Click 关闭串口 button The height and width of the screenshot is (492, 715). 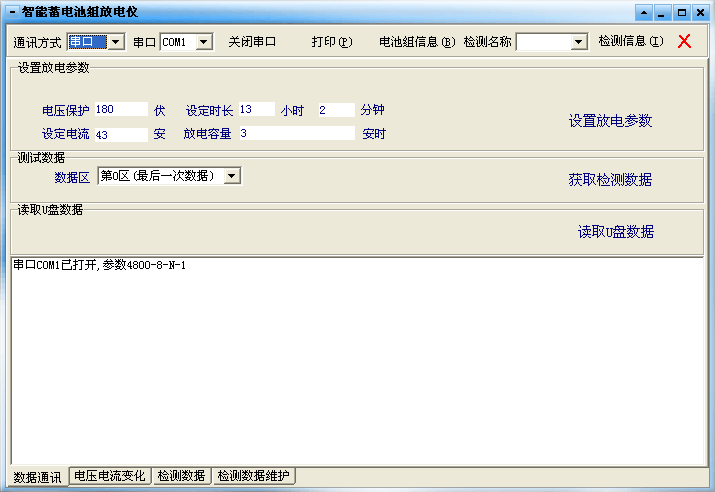click(x=252, y=42)
